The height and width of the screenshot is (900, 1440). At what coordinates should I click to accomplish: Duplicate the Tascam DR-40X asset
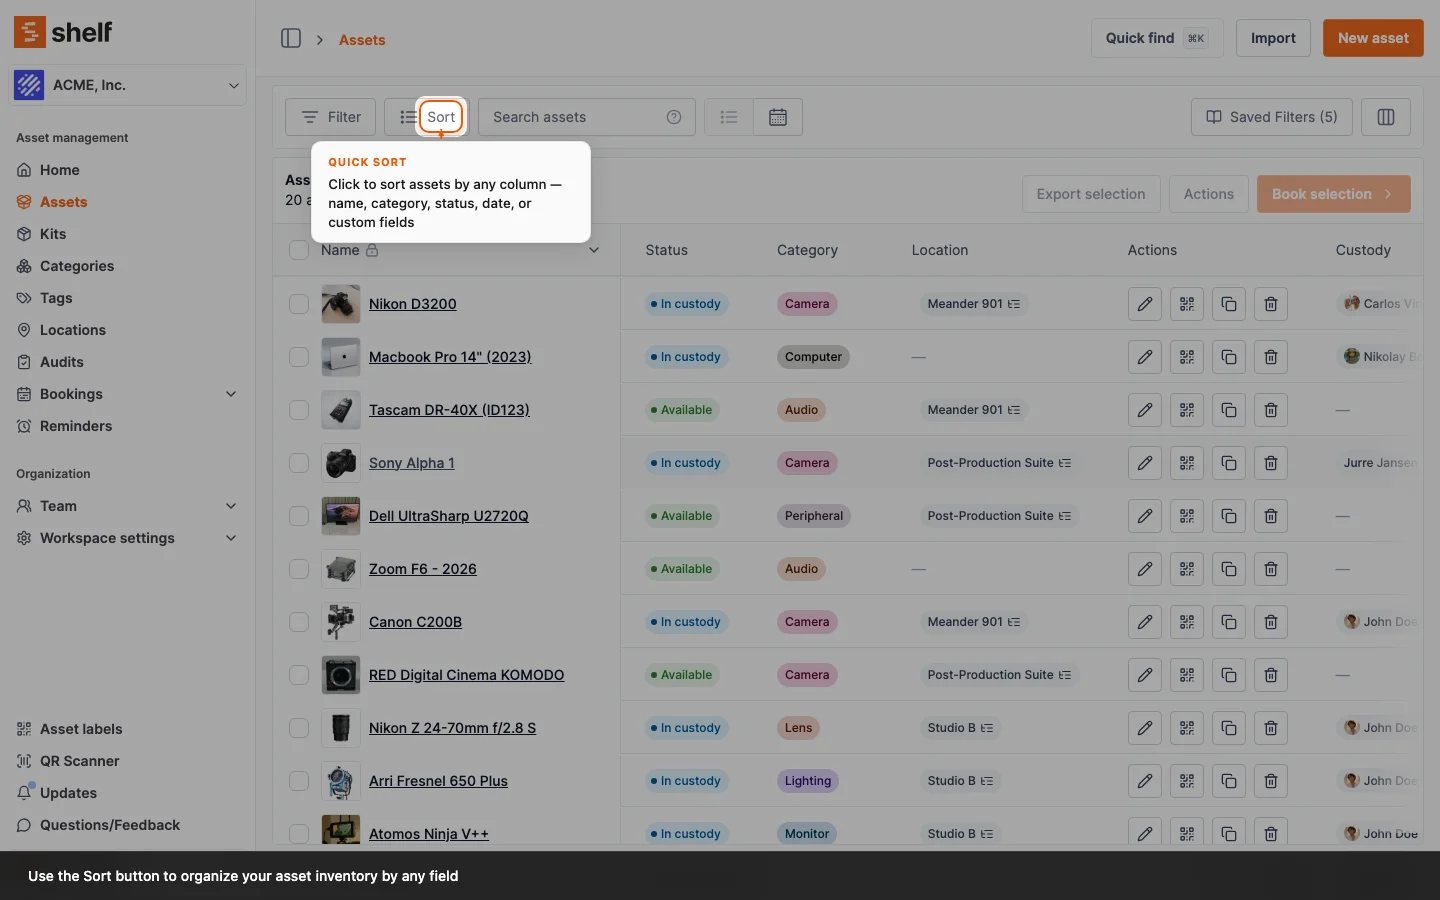click(1228, 410)
